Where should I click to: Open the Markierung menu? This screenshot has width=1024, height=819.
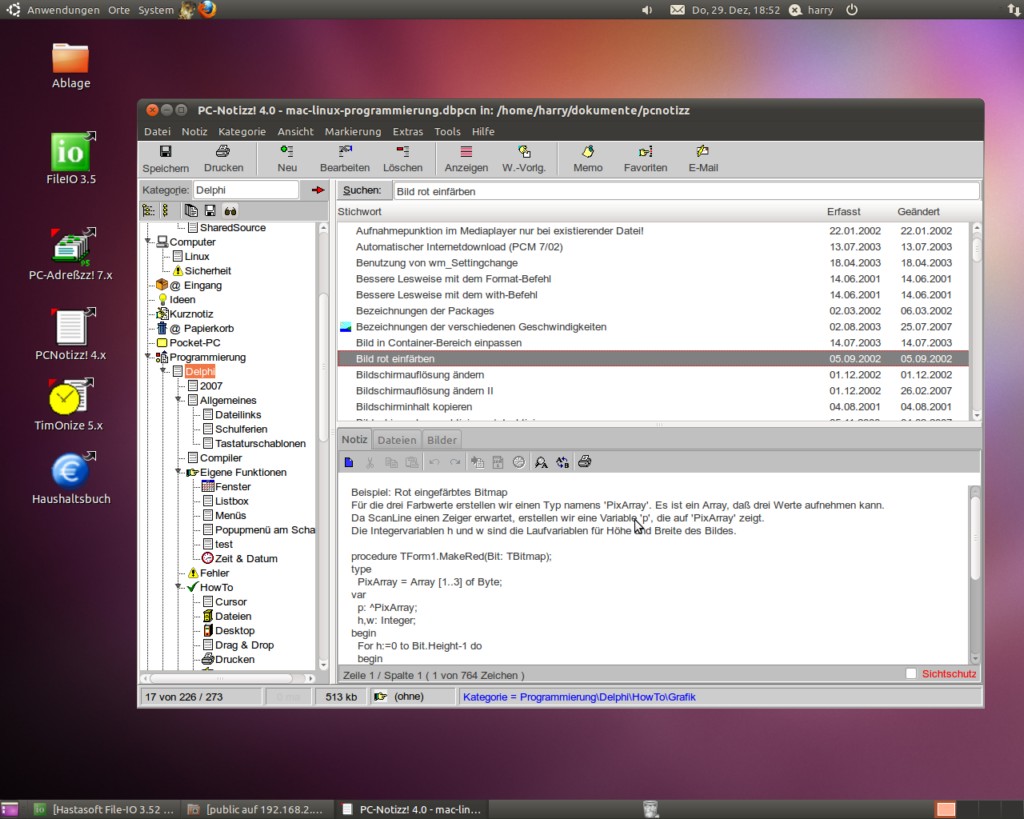[x=353, y=131]
